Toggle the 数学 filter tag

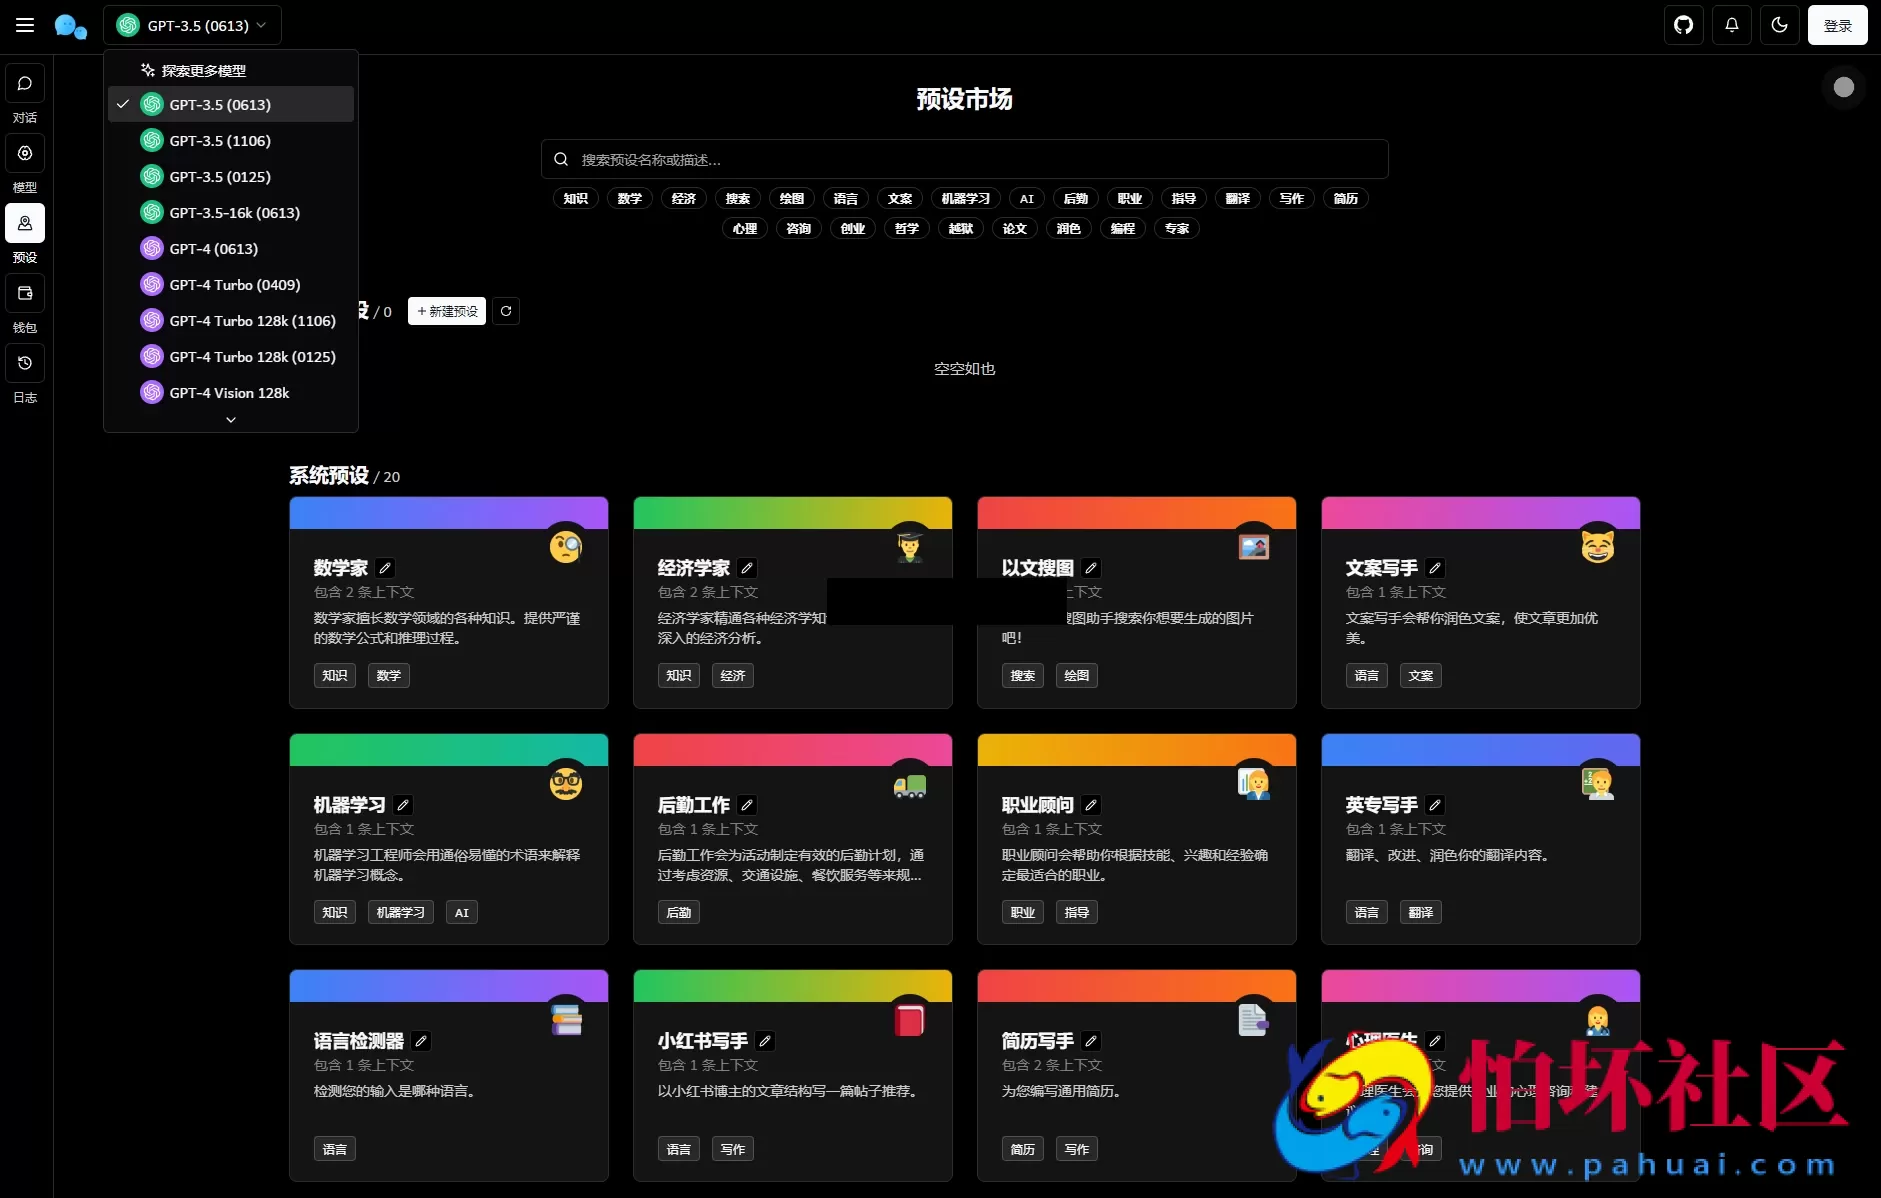[x=629, y=198]
